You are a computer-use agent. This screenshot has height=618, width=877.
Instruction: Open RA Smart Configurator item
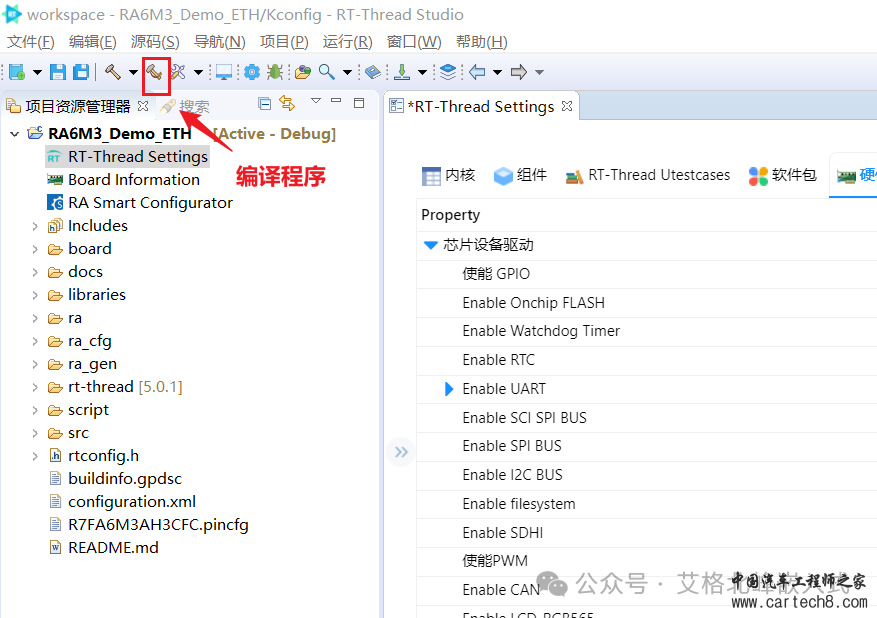click(140, 202)
